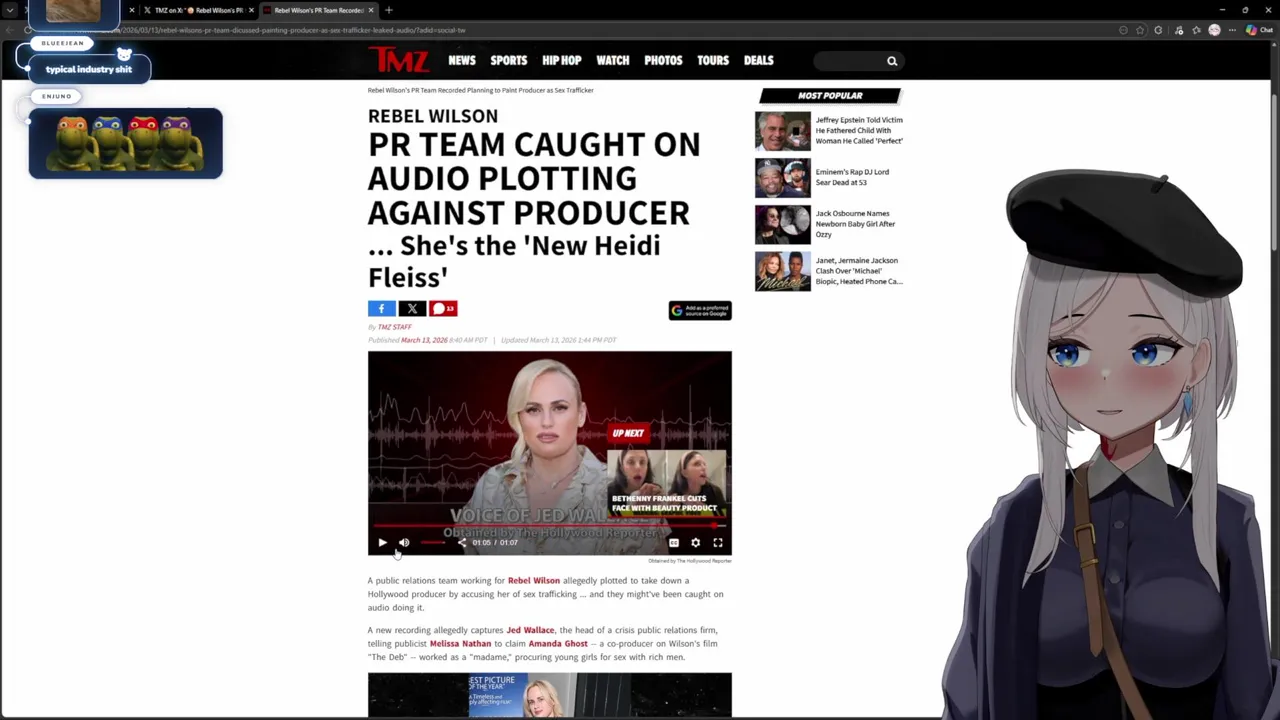This screenshot has width=1280, height=720.
Task: Open the DEALS nav item
Action: click(759, 60)
